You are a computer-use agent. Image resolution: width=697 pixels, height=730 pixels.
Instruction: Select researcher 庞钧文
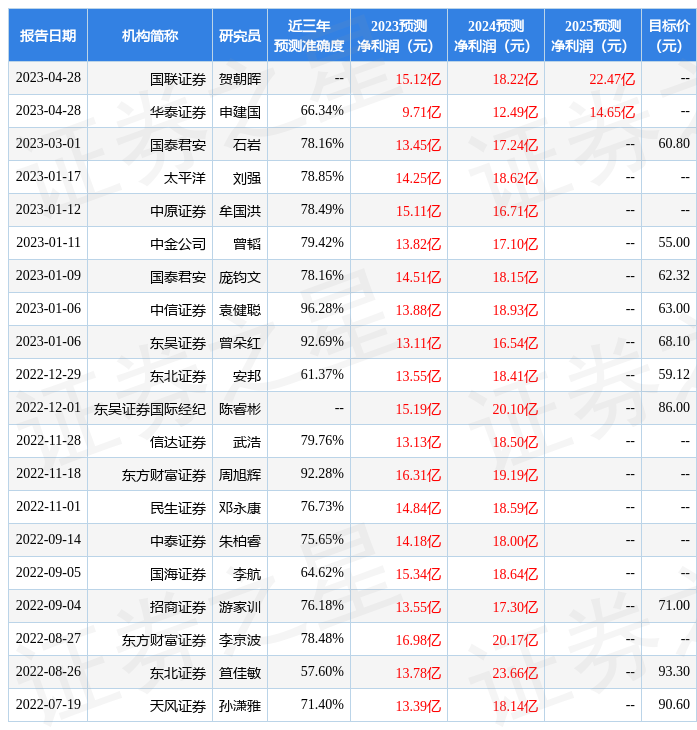click(x=240, y=277)
